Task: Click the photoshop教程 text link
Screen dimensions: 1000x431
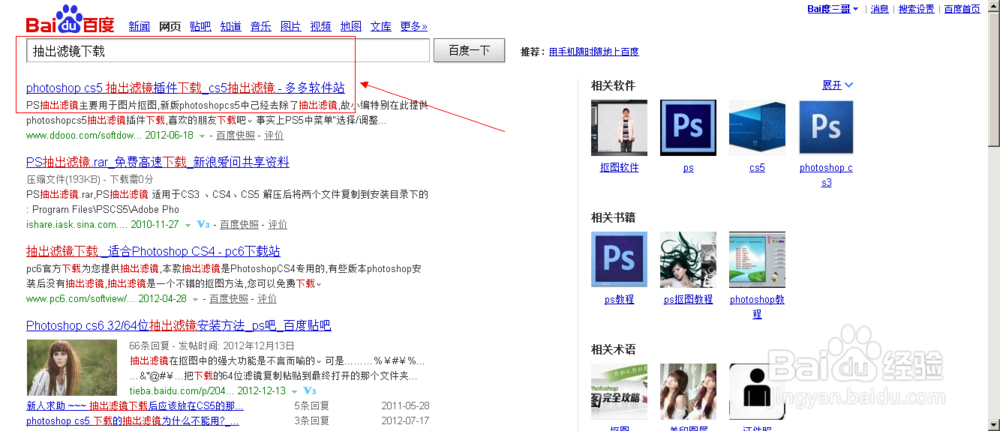Action: [x=756, y=307]
